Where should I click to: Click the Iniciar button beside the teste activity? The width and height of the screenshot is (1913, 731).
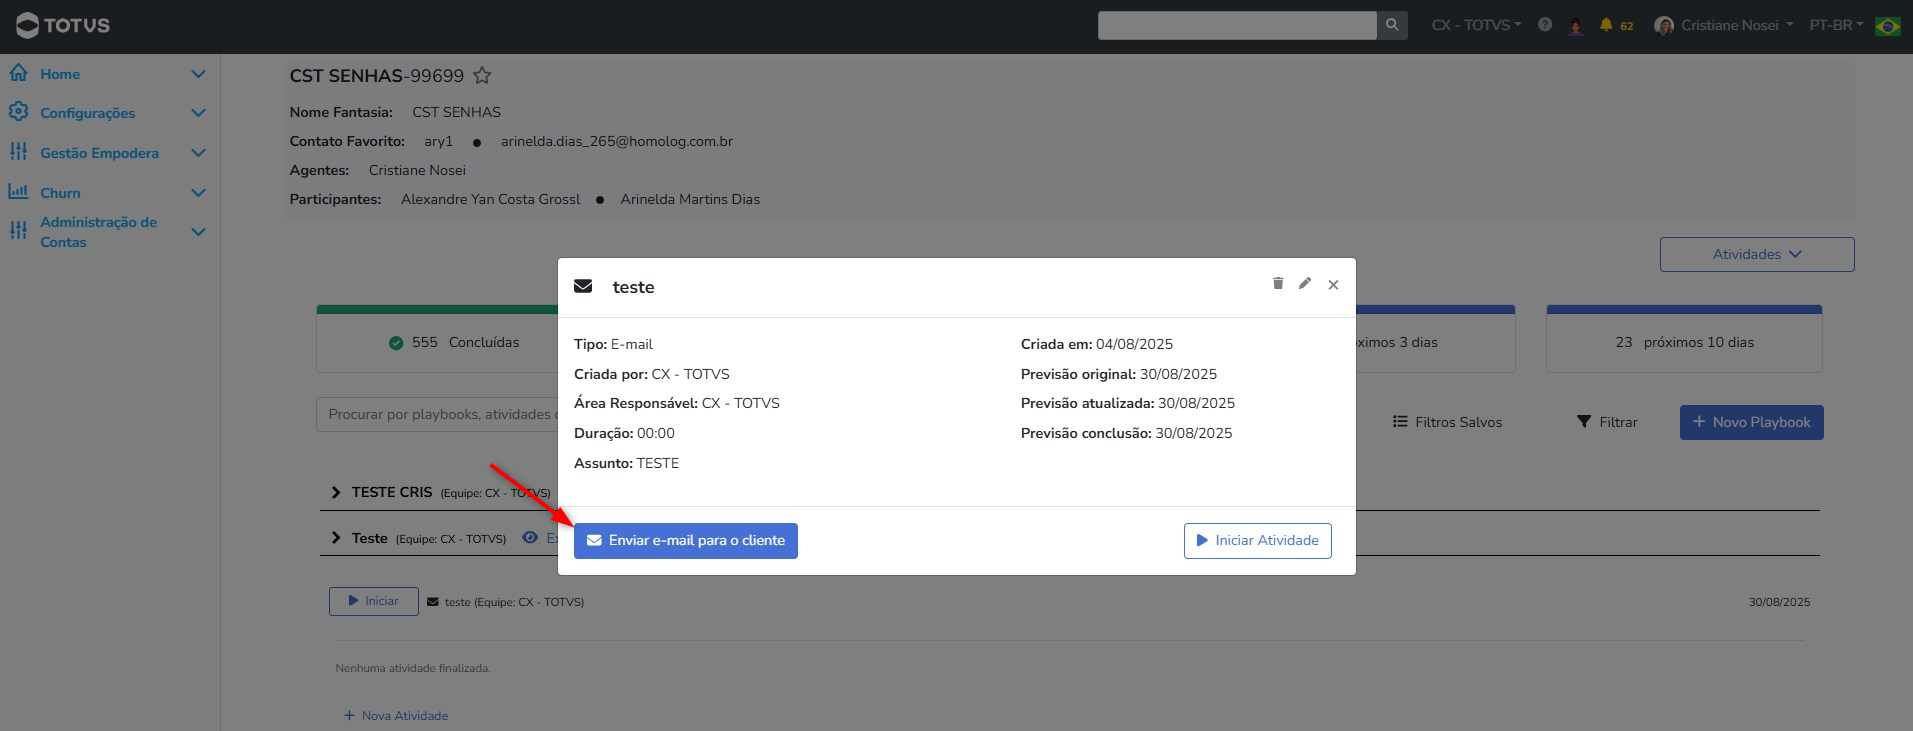pyautogui.click(x=374, y=601)
